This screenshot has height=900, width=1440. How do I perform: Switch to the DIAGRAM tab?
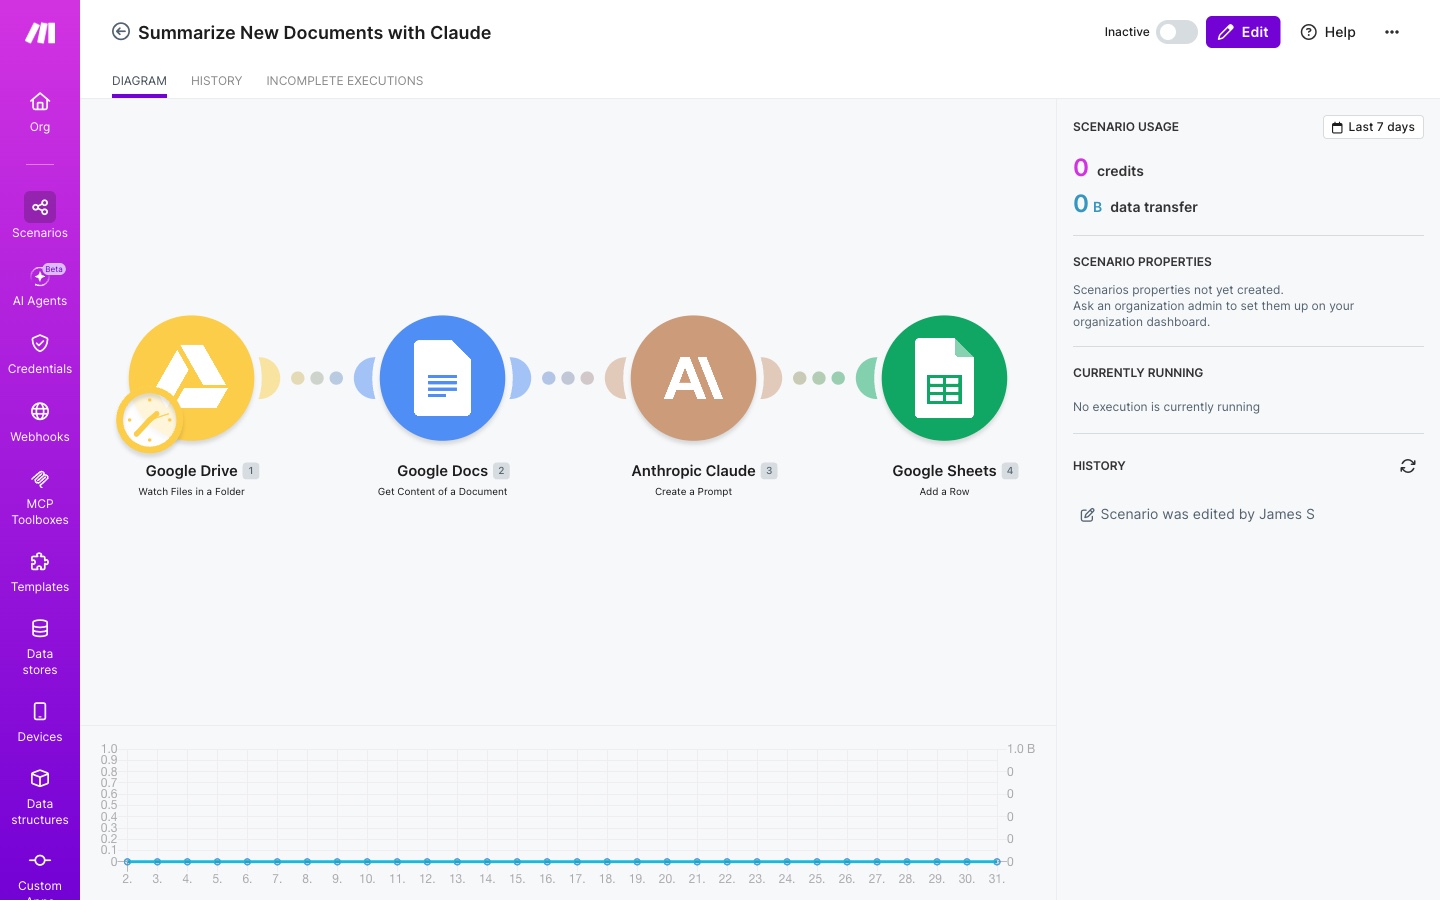[x=139, y=81]
